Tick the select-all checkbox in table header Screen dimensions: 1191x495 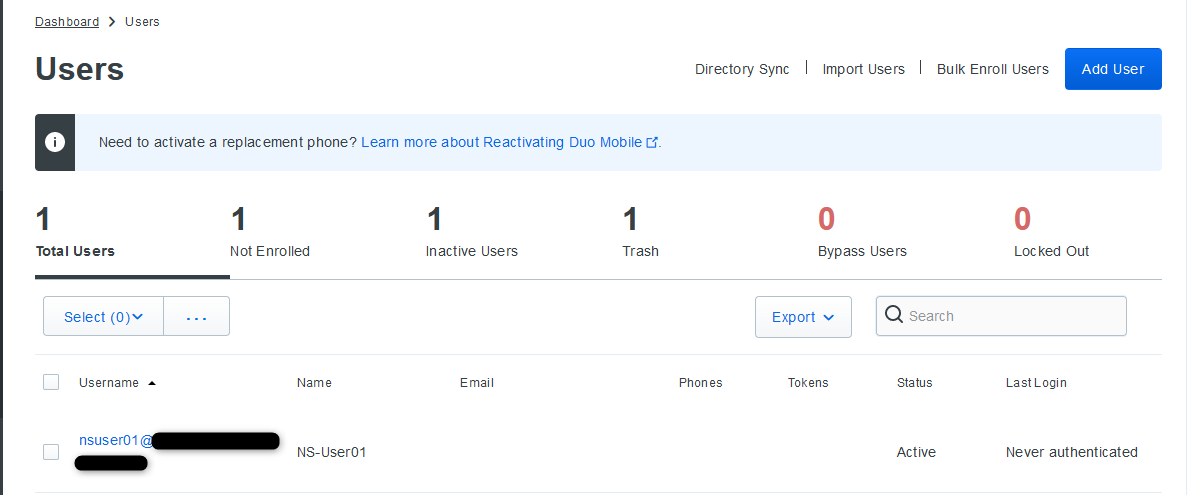click(51, 382)
